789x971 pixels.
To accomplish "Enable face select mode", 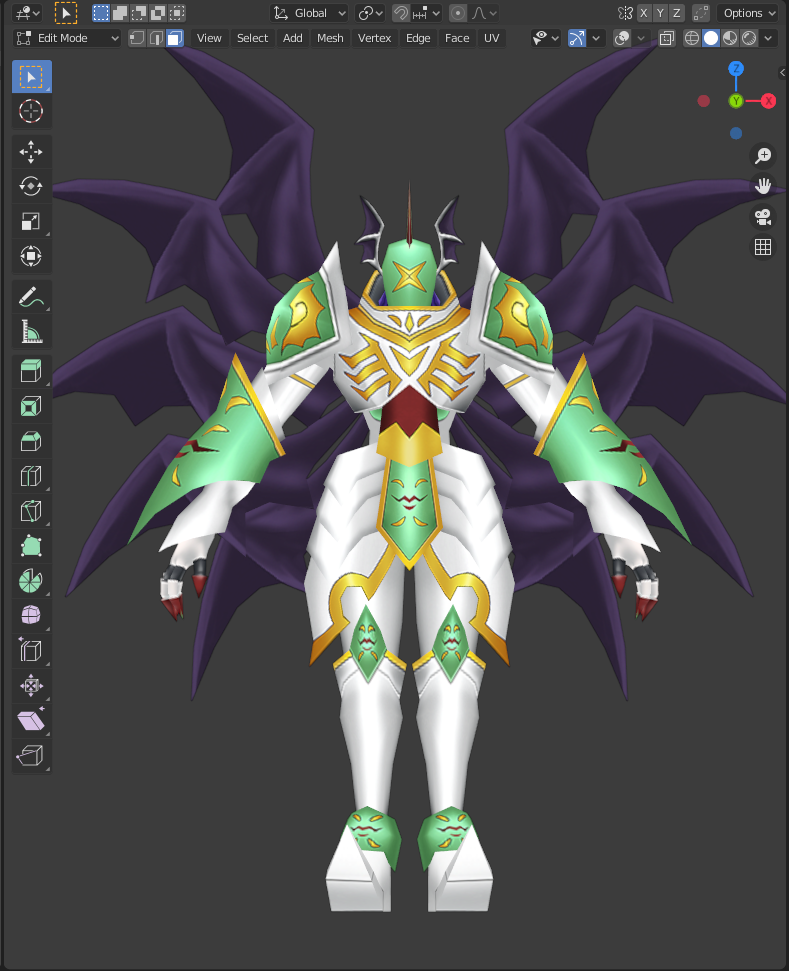I will click(175, 38).
